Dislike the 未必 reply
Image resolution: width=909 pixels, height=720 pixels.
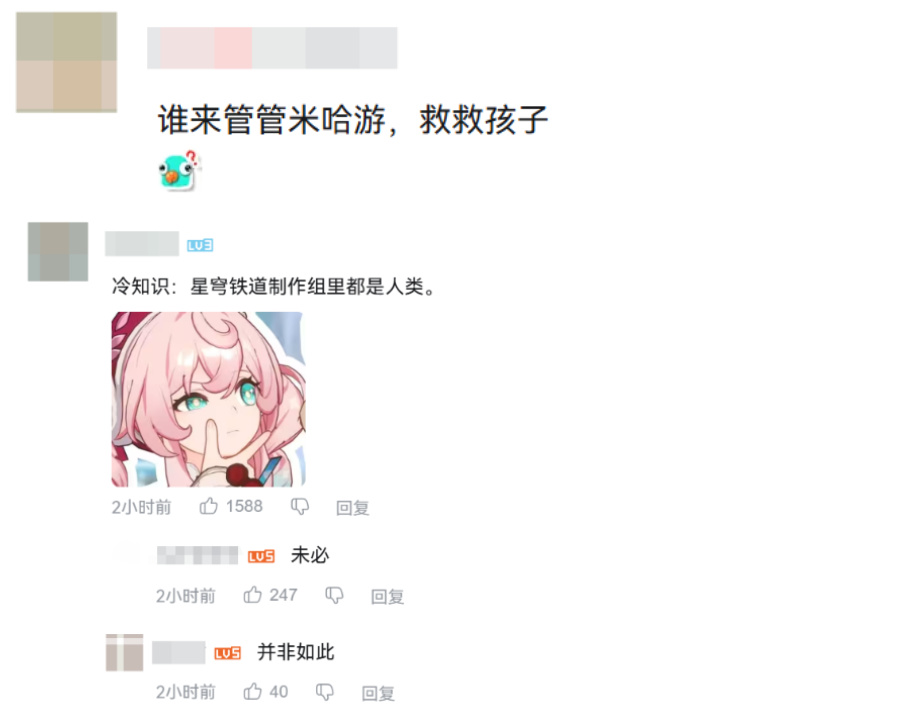click(334, 595)
